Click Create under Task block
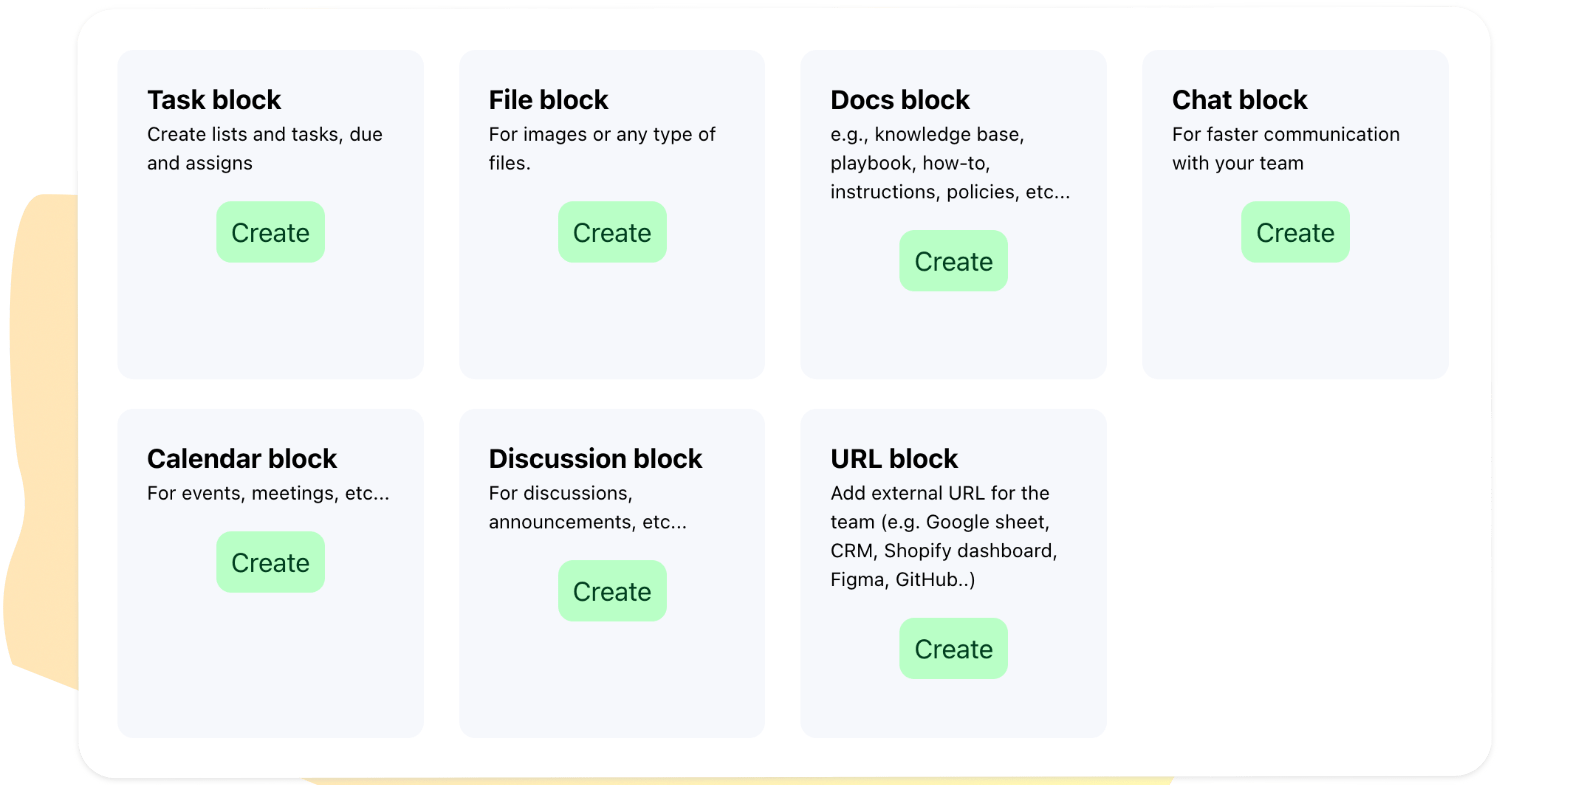Screen dimensions: 1570x785 [x=270, y=232]
